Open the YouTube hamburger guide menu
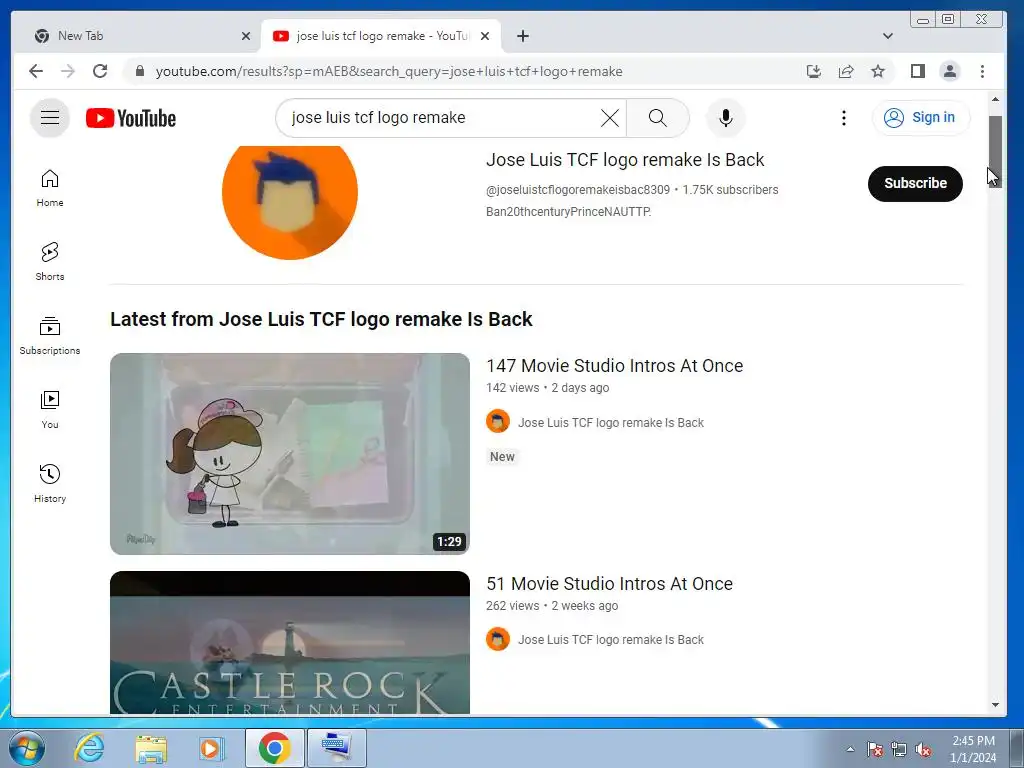This screenshot has width=1024, height=768. point(50,118)
